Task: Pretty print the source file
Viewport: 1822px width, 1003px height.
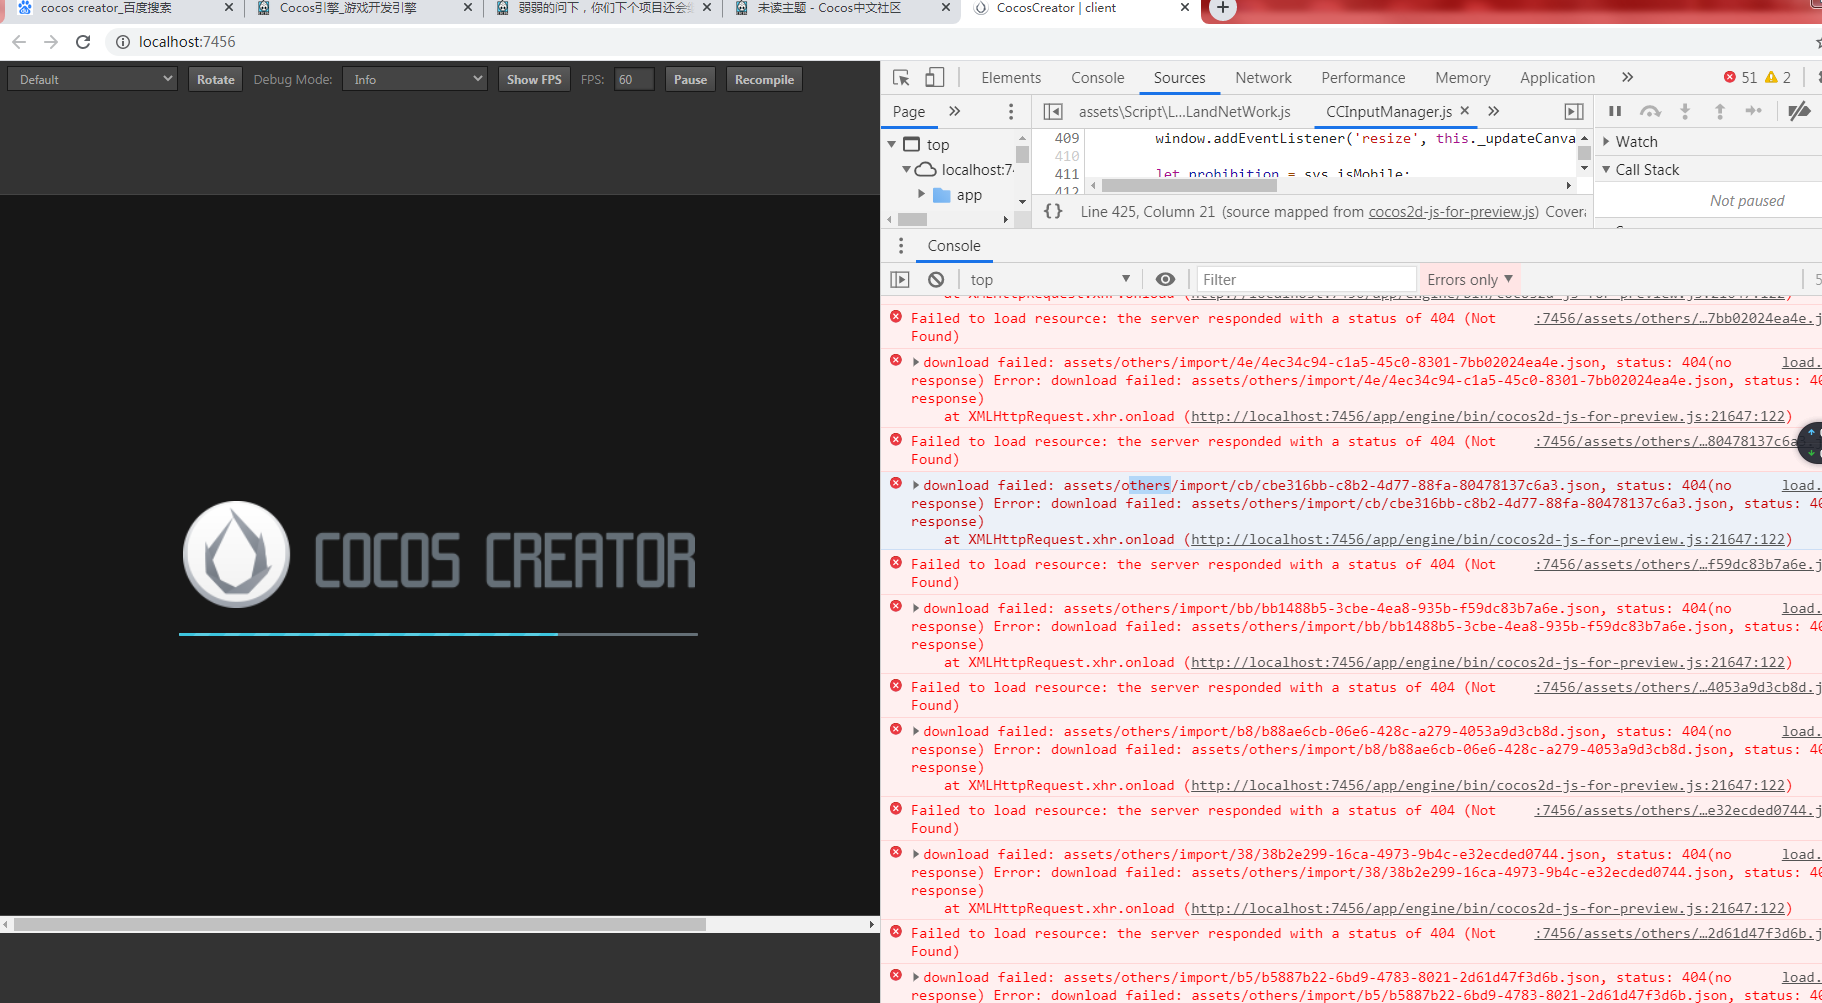Action: pyautogui.click(x=1053, y=211)
